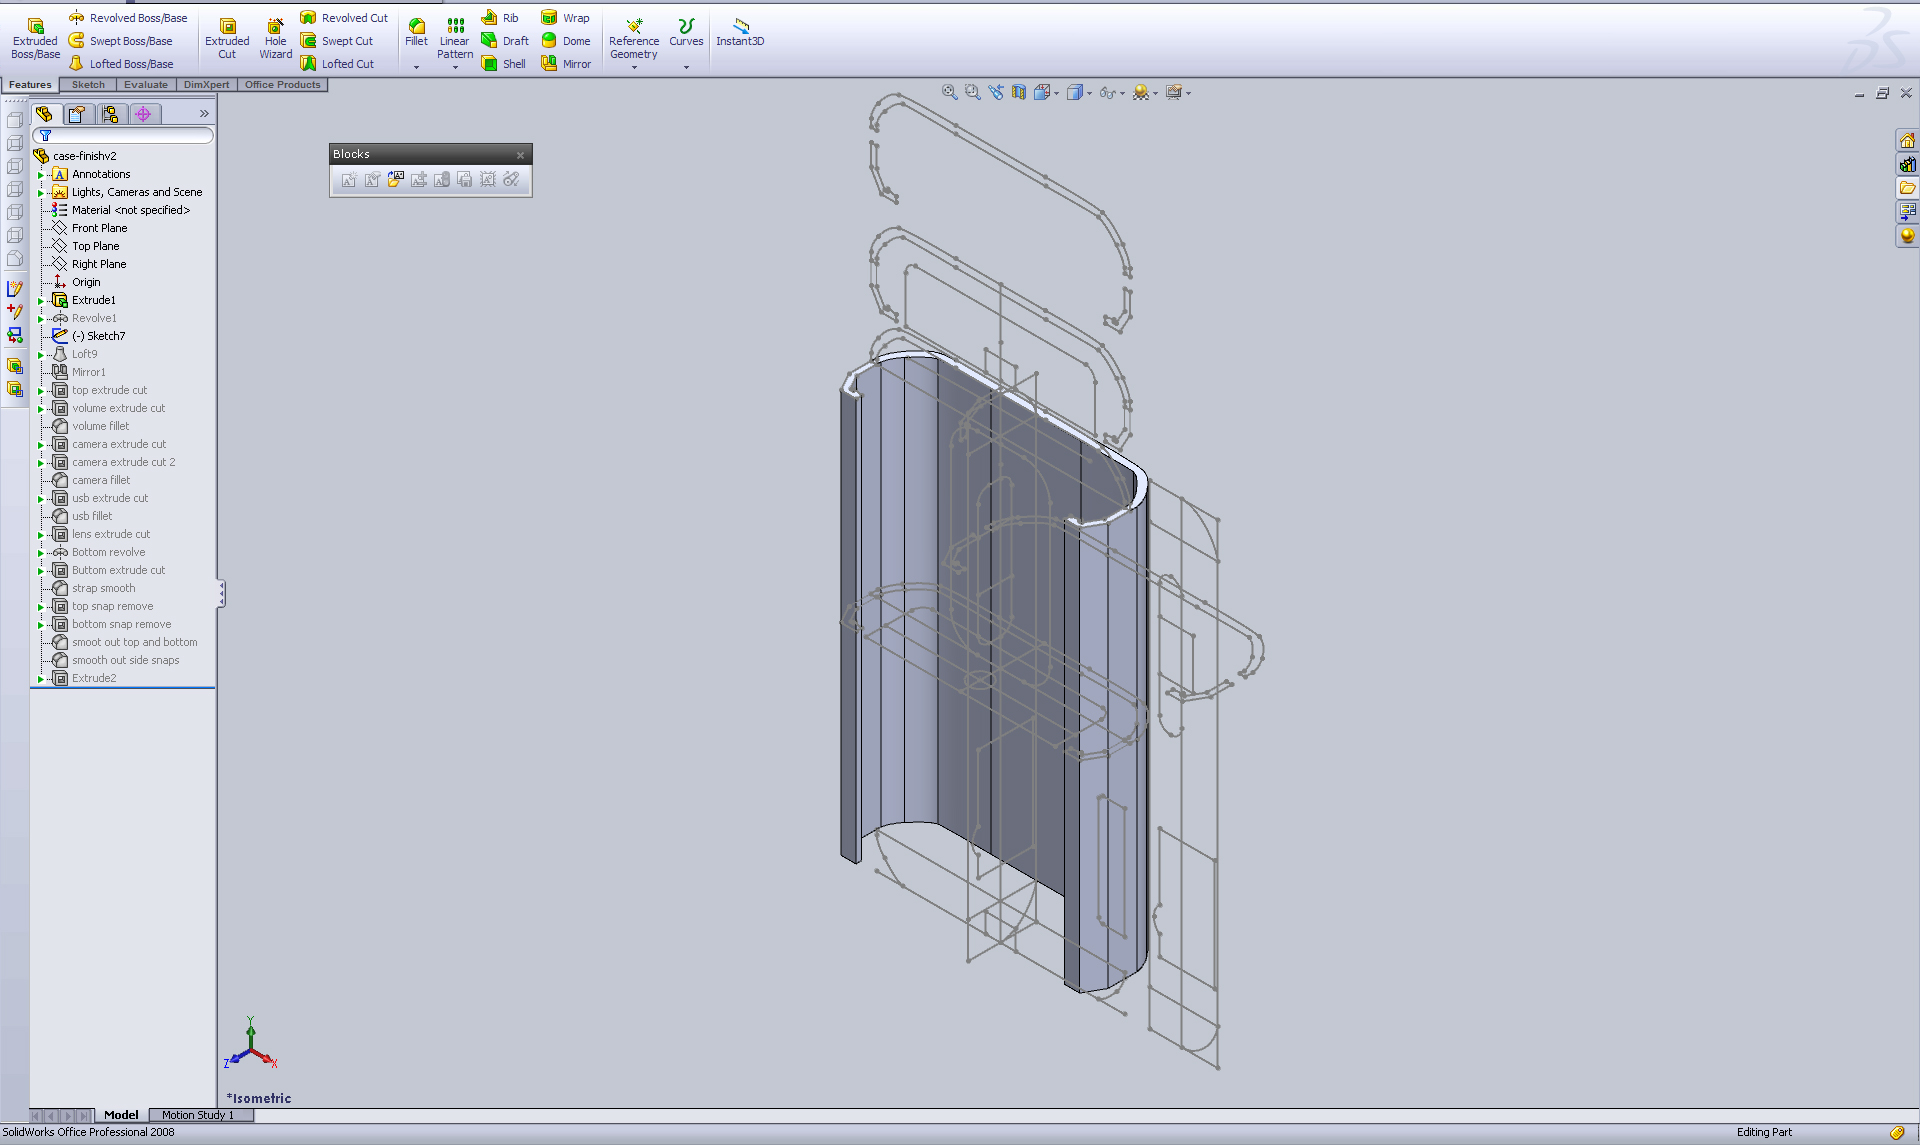Open the Hole Wizard
The height and width of the screenshot is (1145, 1920).
tap(275, 38)
